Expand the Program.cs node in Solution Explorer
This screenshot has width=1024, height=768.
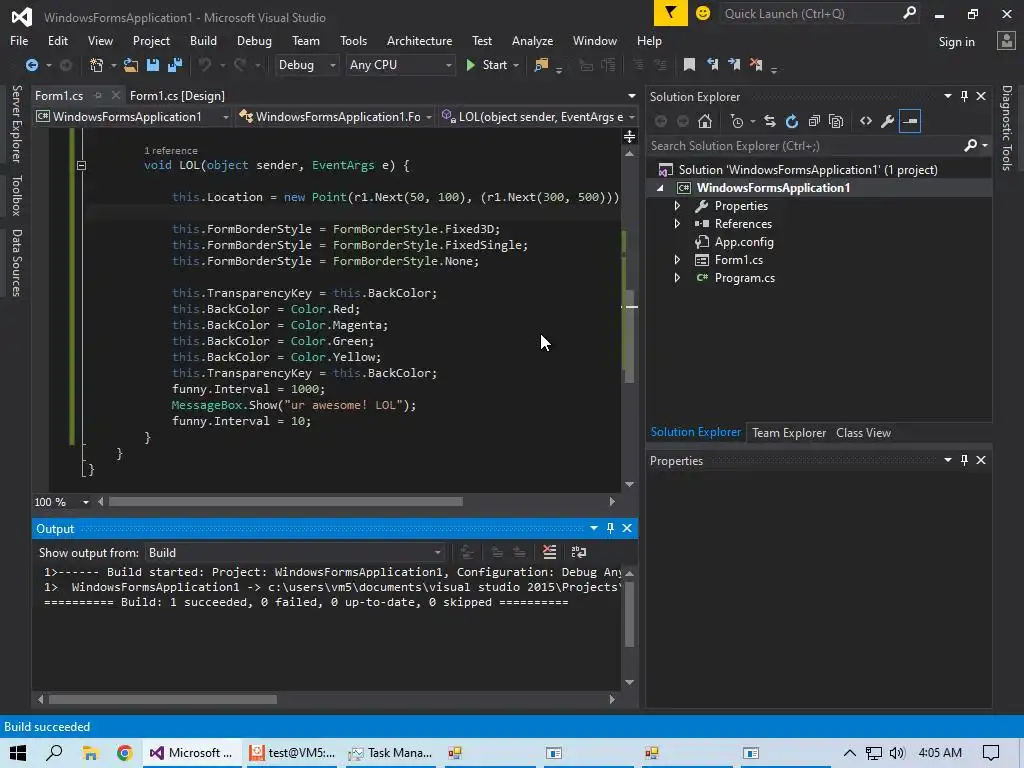677,278
